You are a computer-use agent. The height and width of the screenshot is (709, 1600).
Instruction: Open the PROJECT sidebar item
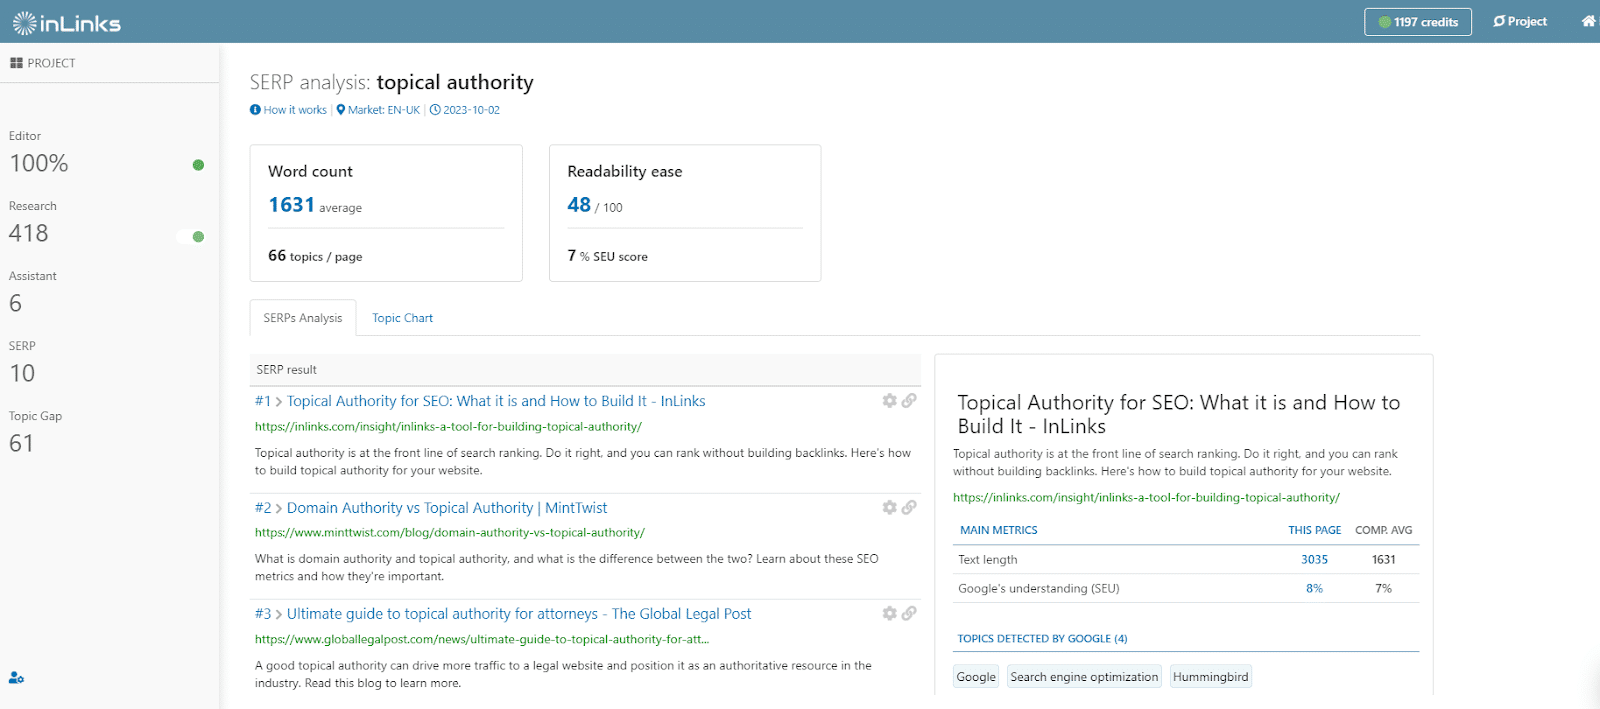(x=43, y=63)
